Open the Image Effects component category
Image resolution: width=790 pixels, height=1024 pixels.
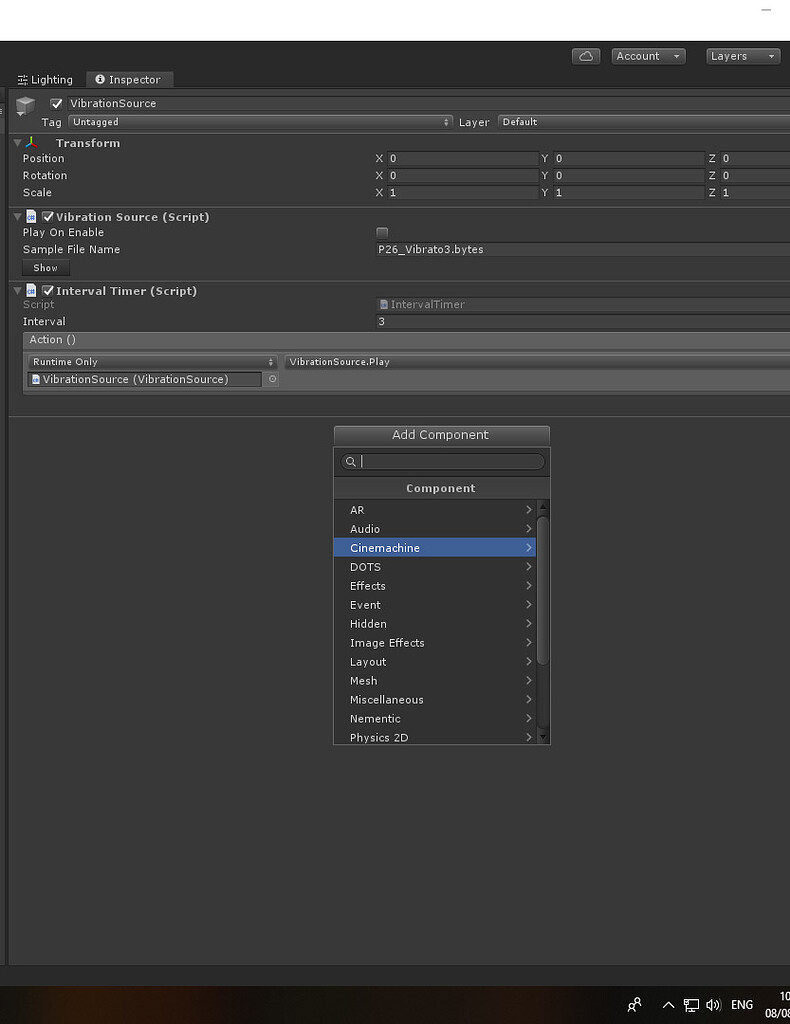click(435, 643)
